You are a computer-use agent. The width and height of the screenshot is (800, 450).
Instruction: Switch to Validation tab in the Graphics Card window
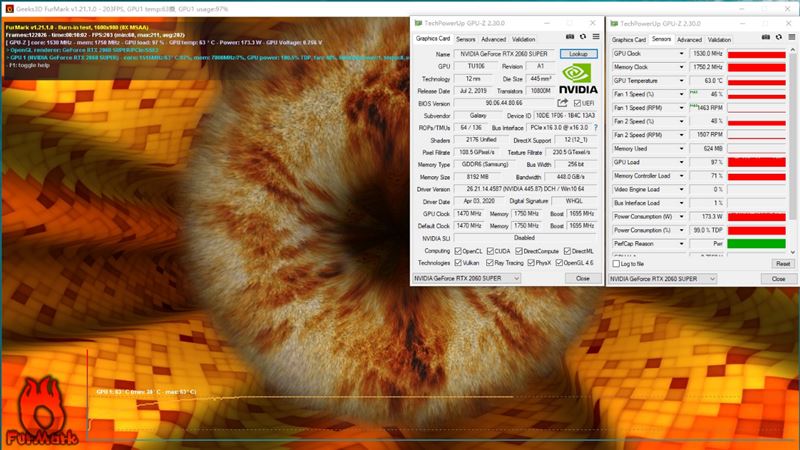coord(523,39)
